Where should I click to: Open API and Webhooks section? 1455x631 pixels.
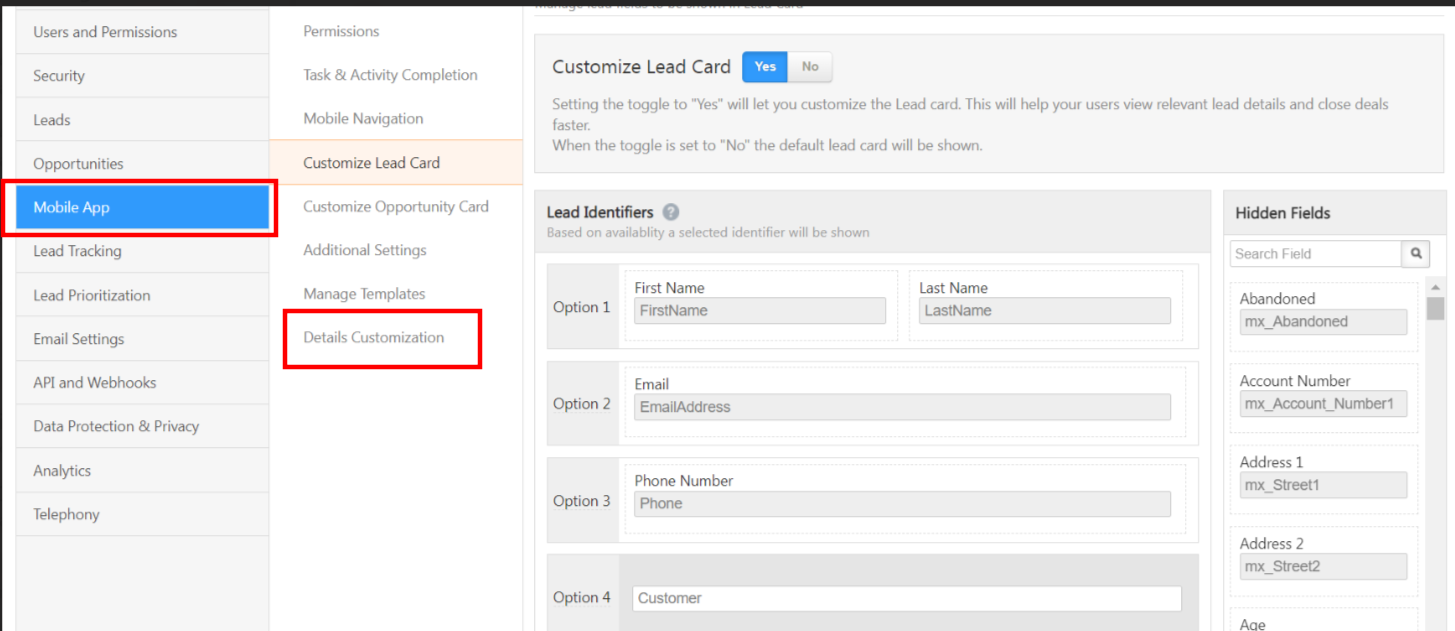[94, 382]
